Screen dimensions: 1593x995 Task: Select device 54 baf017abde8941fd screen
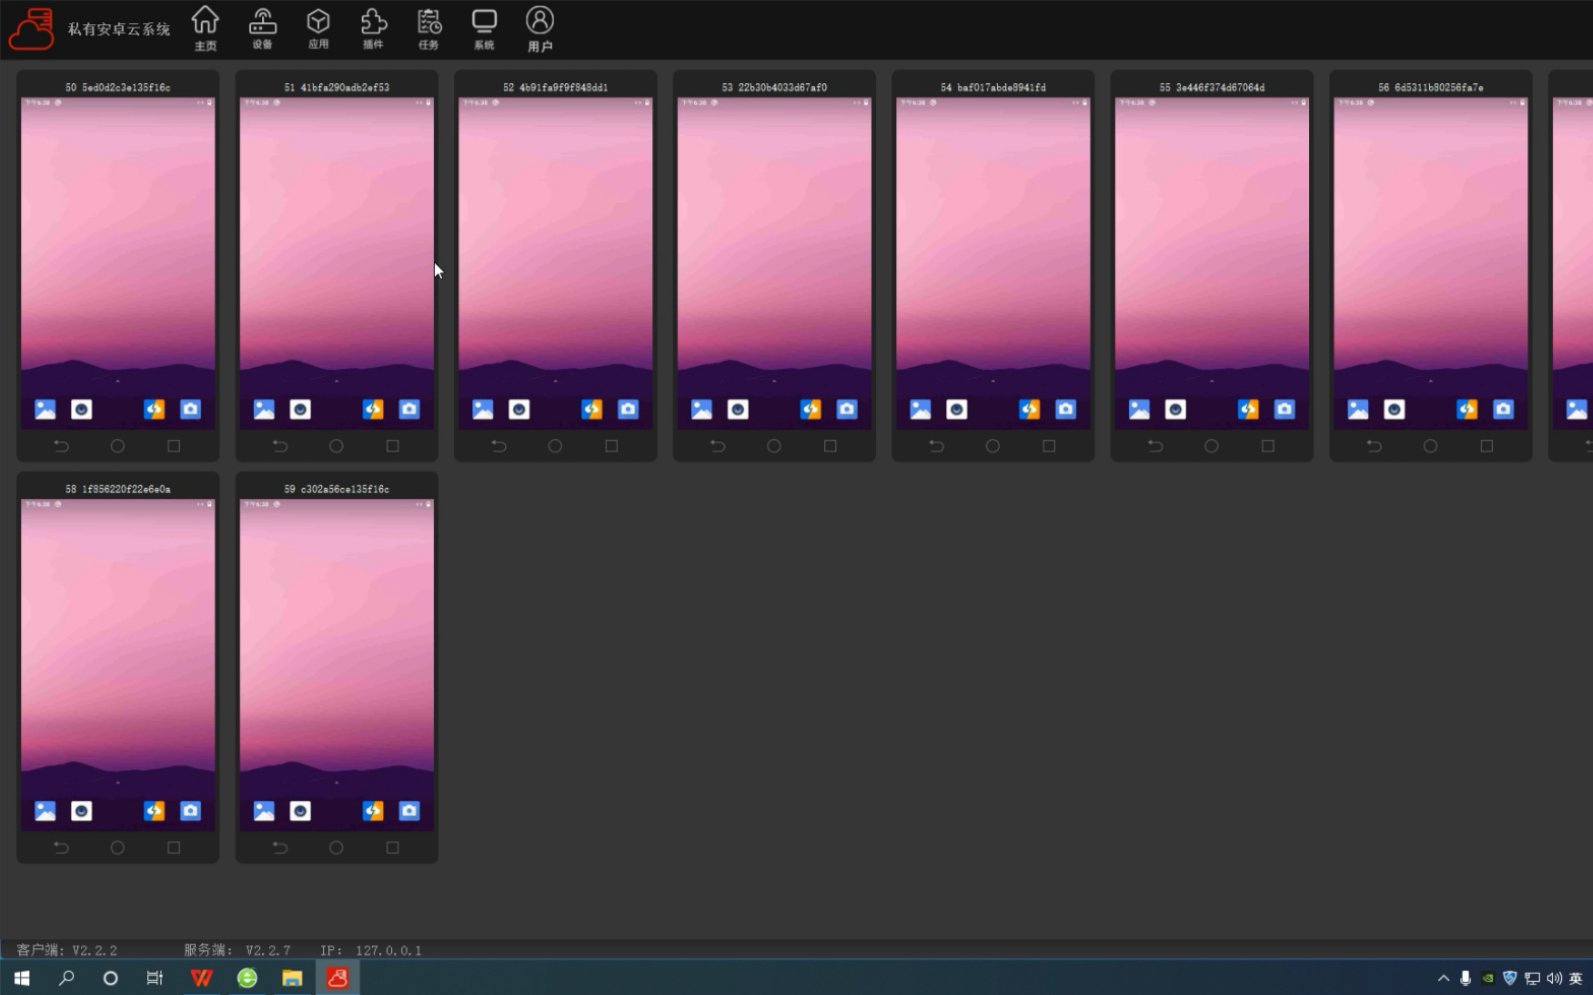(993, 264)
